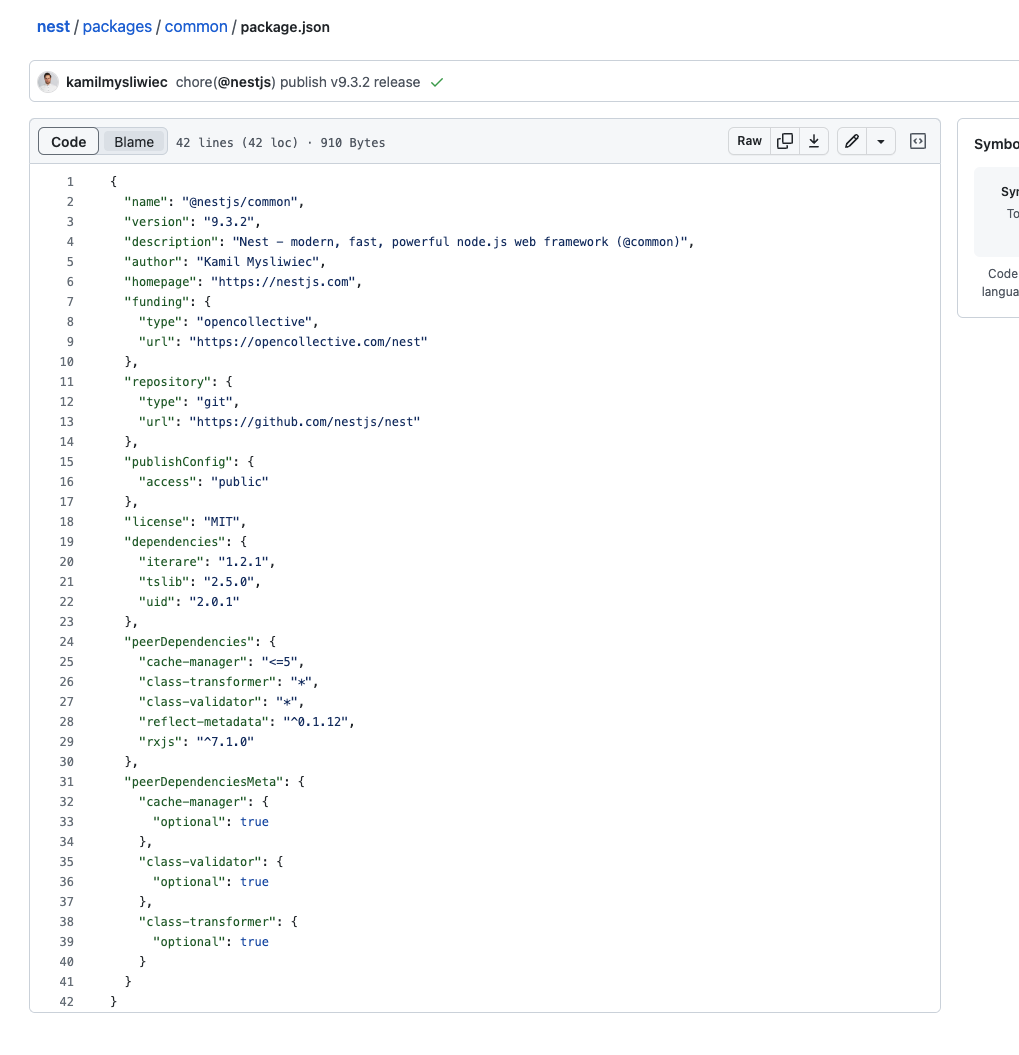This screenshot has height=1055, width=1019.
Task: Navigate to the nest repository breadcrumb
Action: [53, 26]
